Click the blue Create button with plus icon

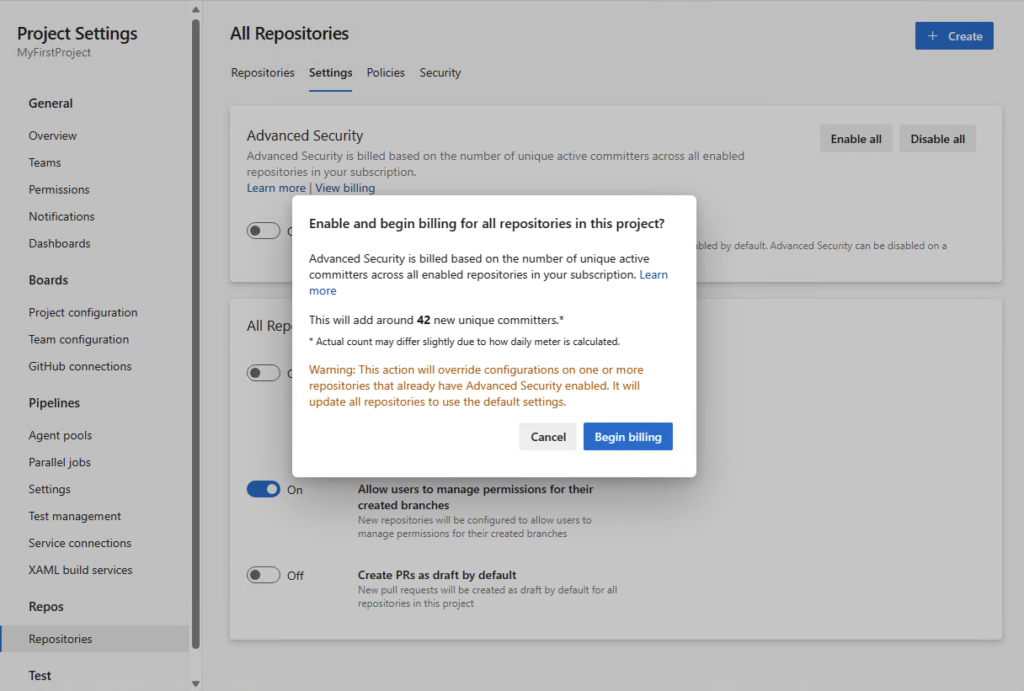pyautogui.click(x=953, y=35)
